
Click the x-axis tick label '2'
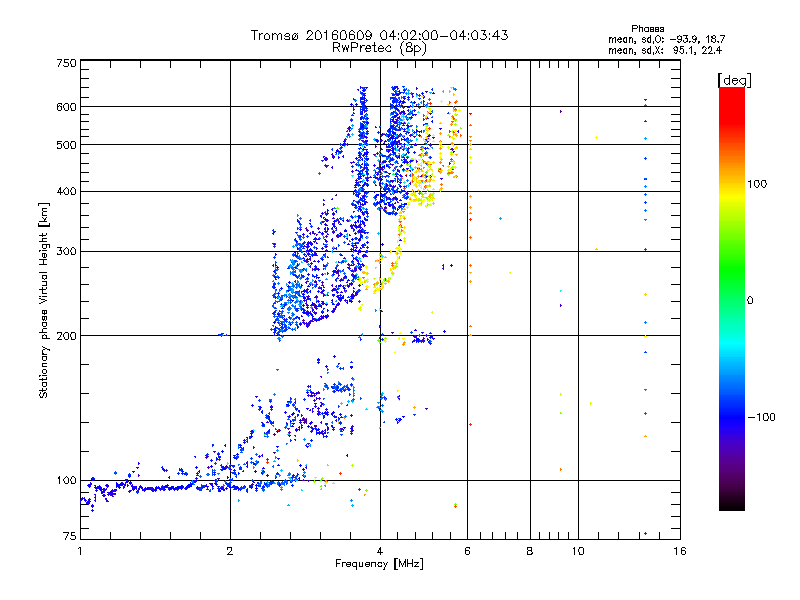tap(230, 551)
